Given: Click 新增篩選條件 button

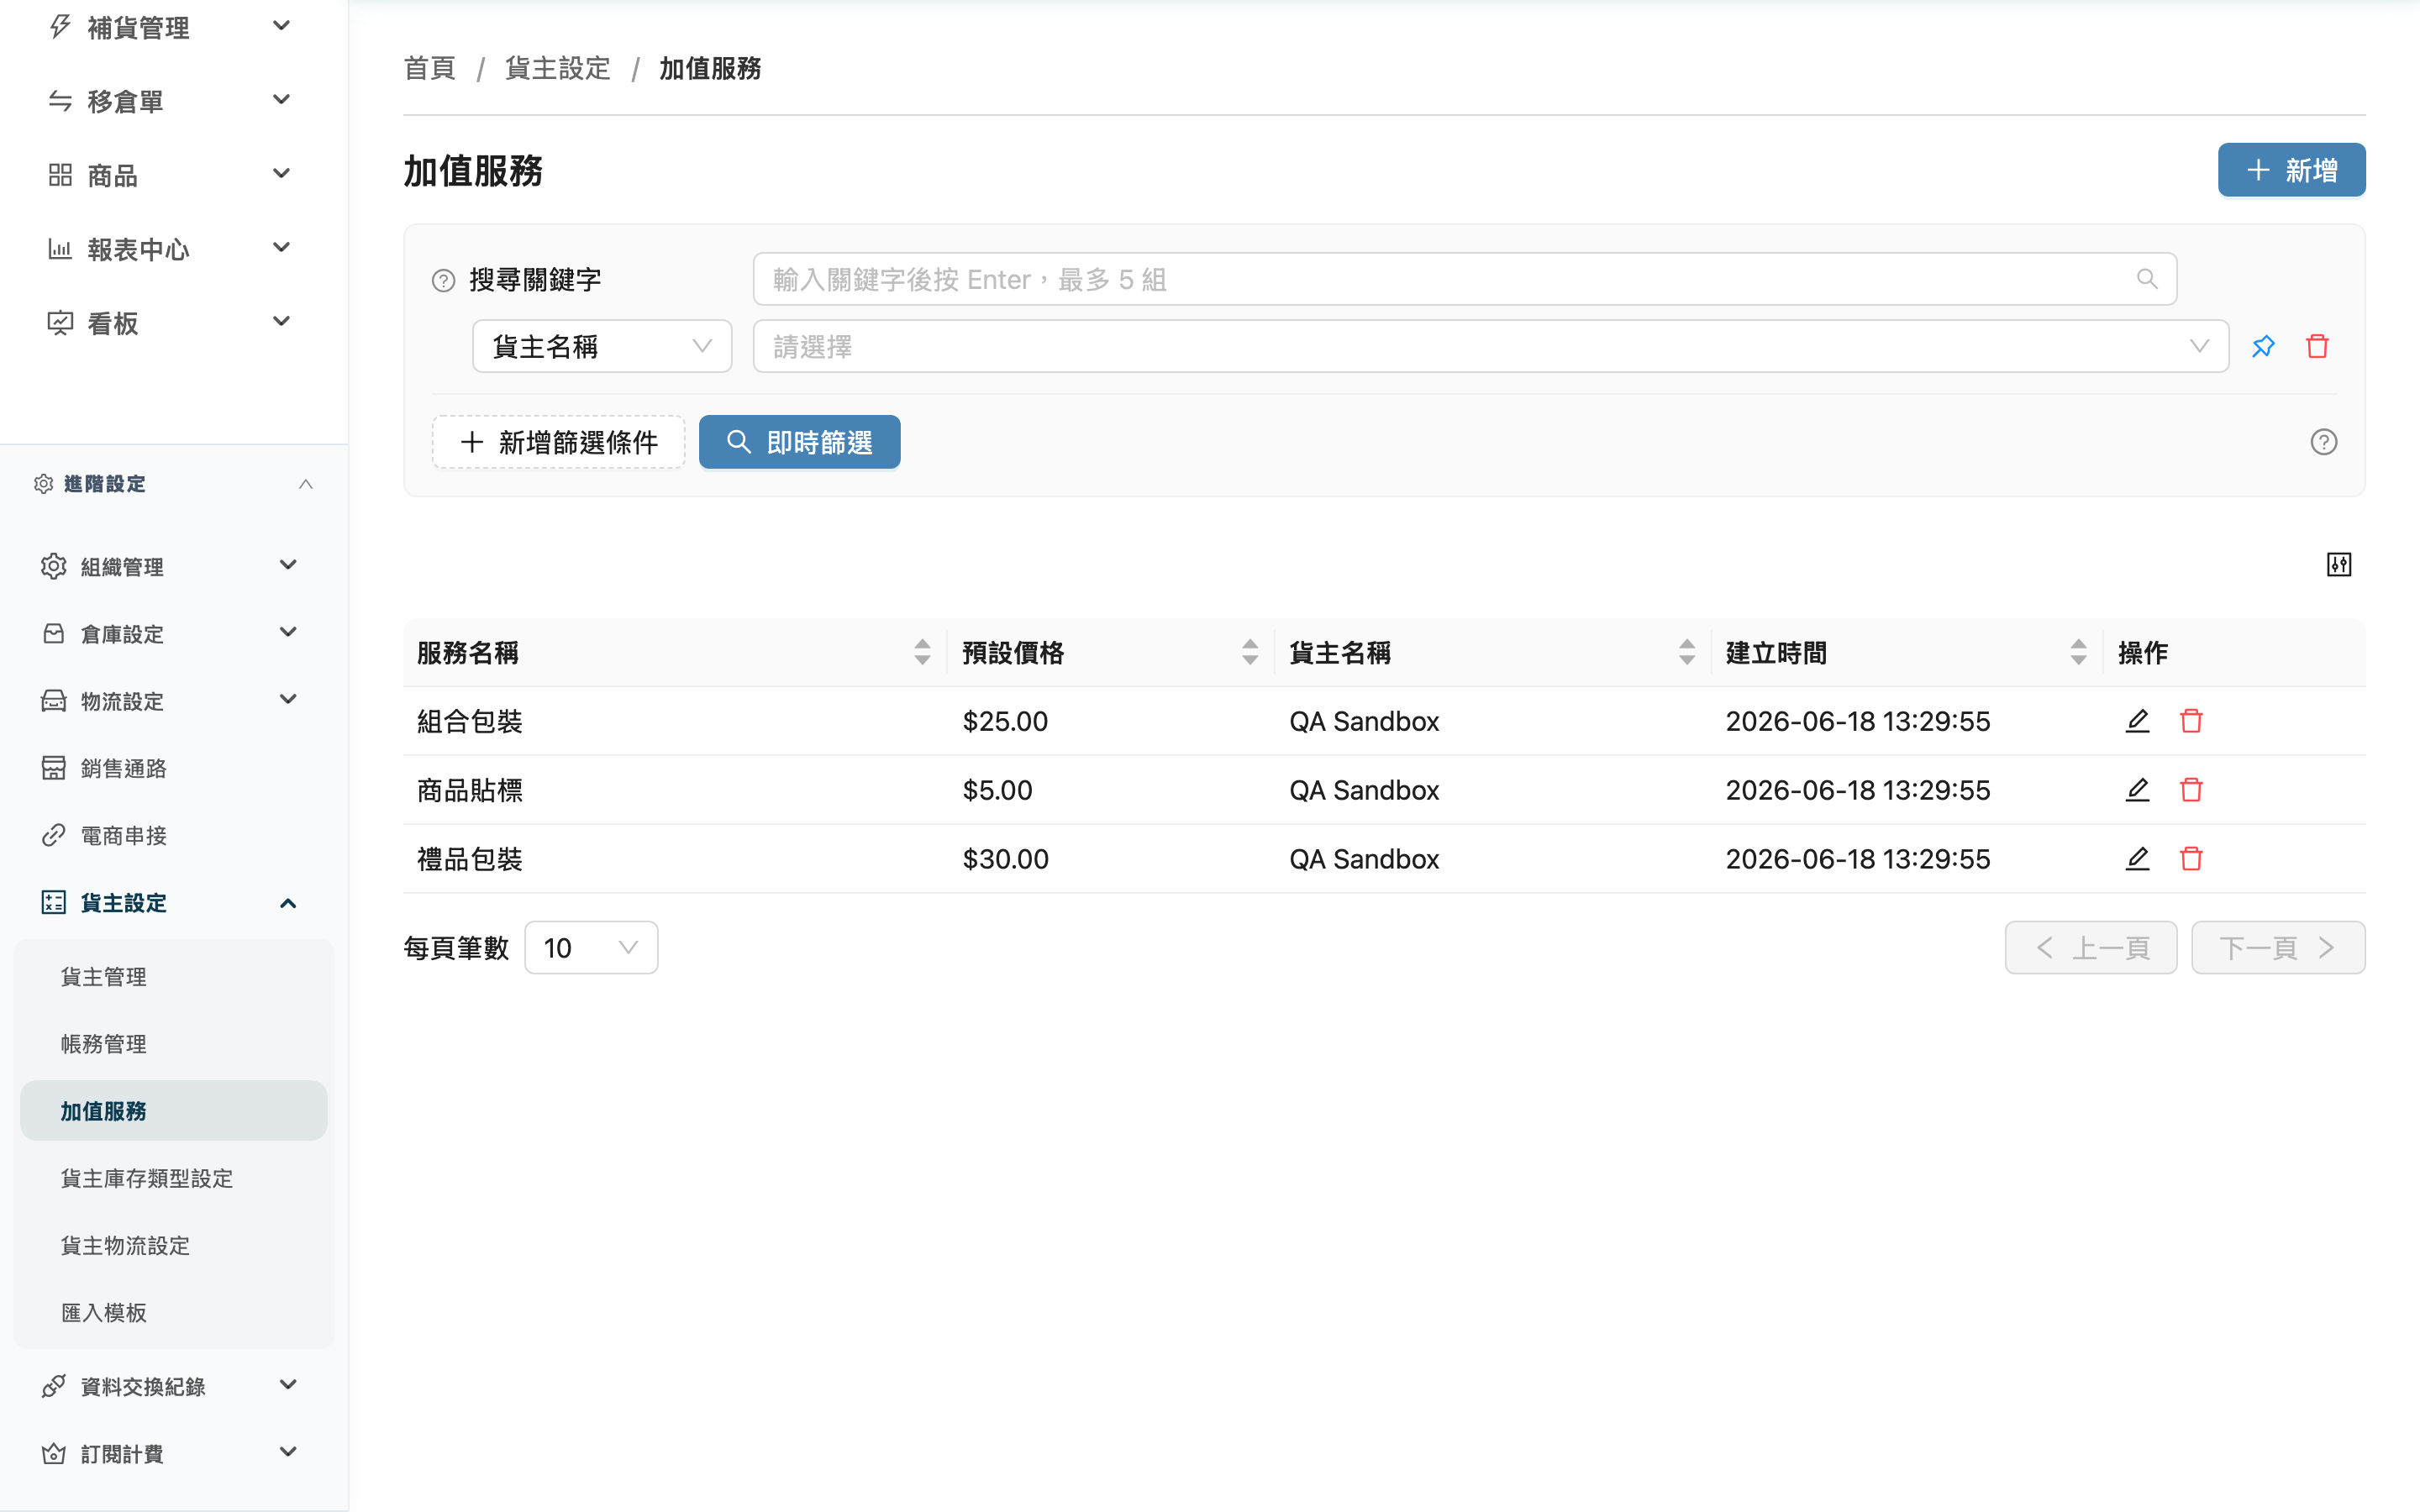Looking at the screenshot, I should [558, 442].
